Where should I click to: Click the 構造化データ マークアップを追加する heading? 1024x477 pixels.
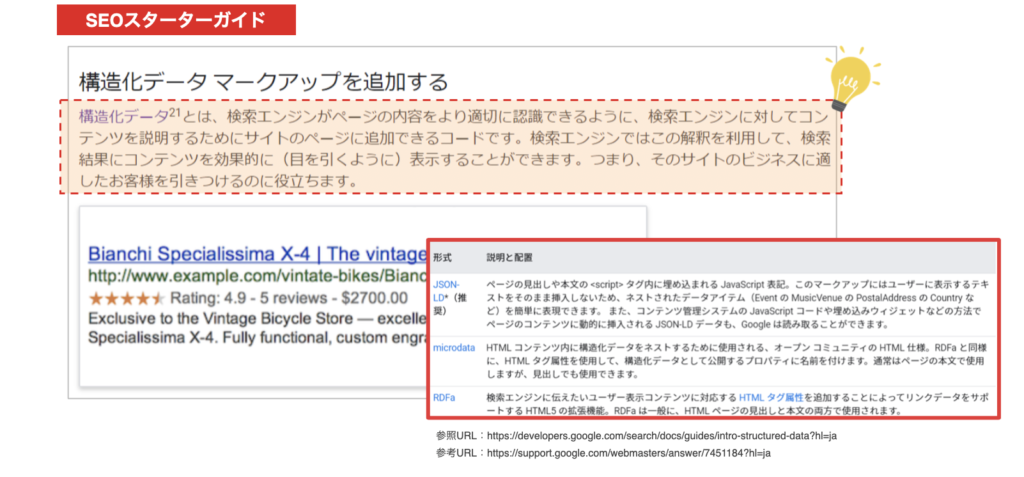click(263, 82)
